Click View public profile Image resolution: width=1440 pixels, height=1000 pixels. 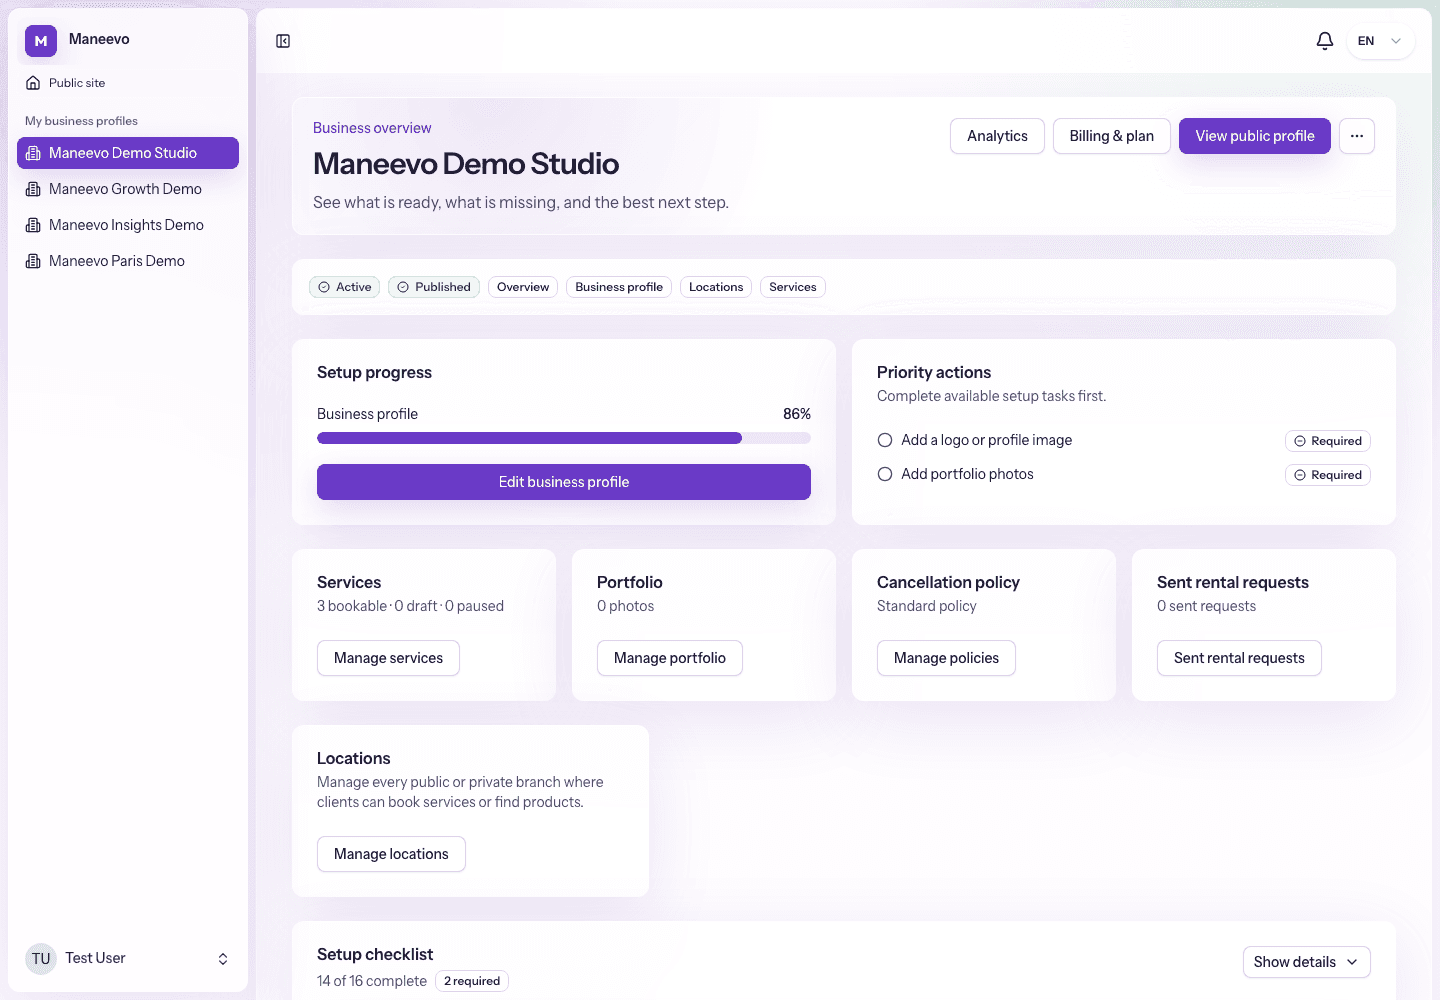tap(1255, 136)
